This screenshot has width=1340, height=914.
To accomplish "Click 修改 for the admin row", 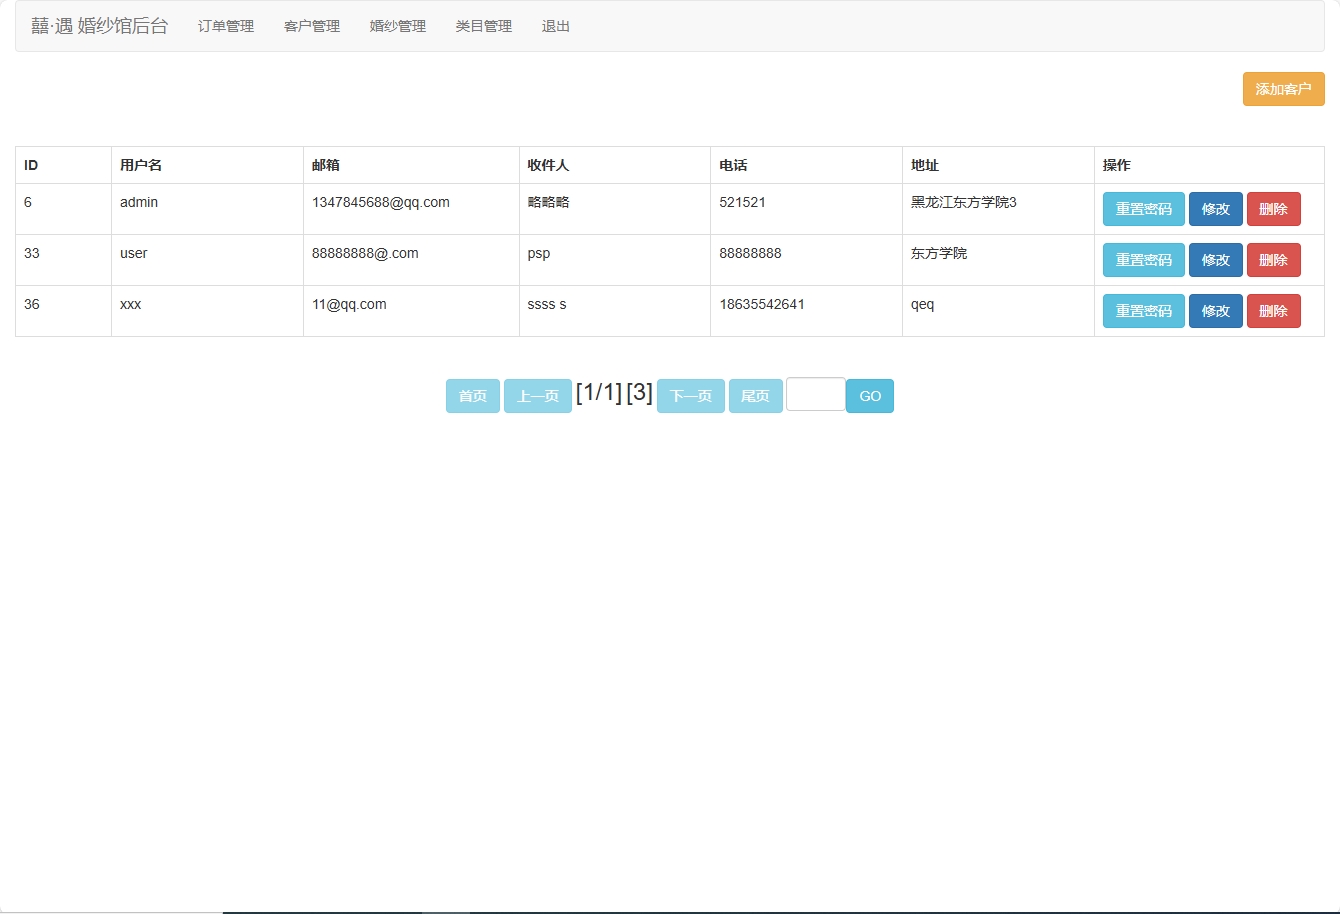I will tap(1215, 209).
